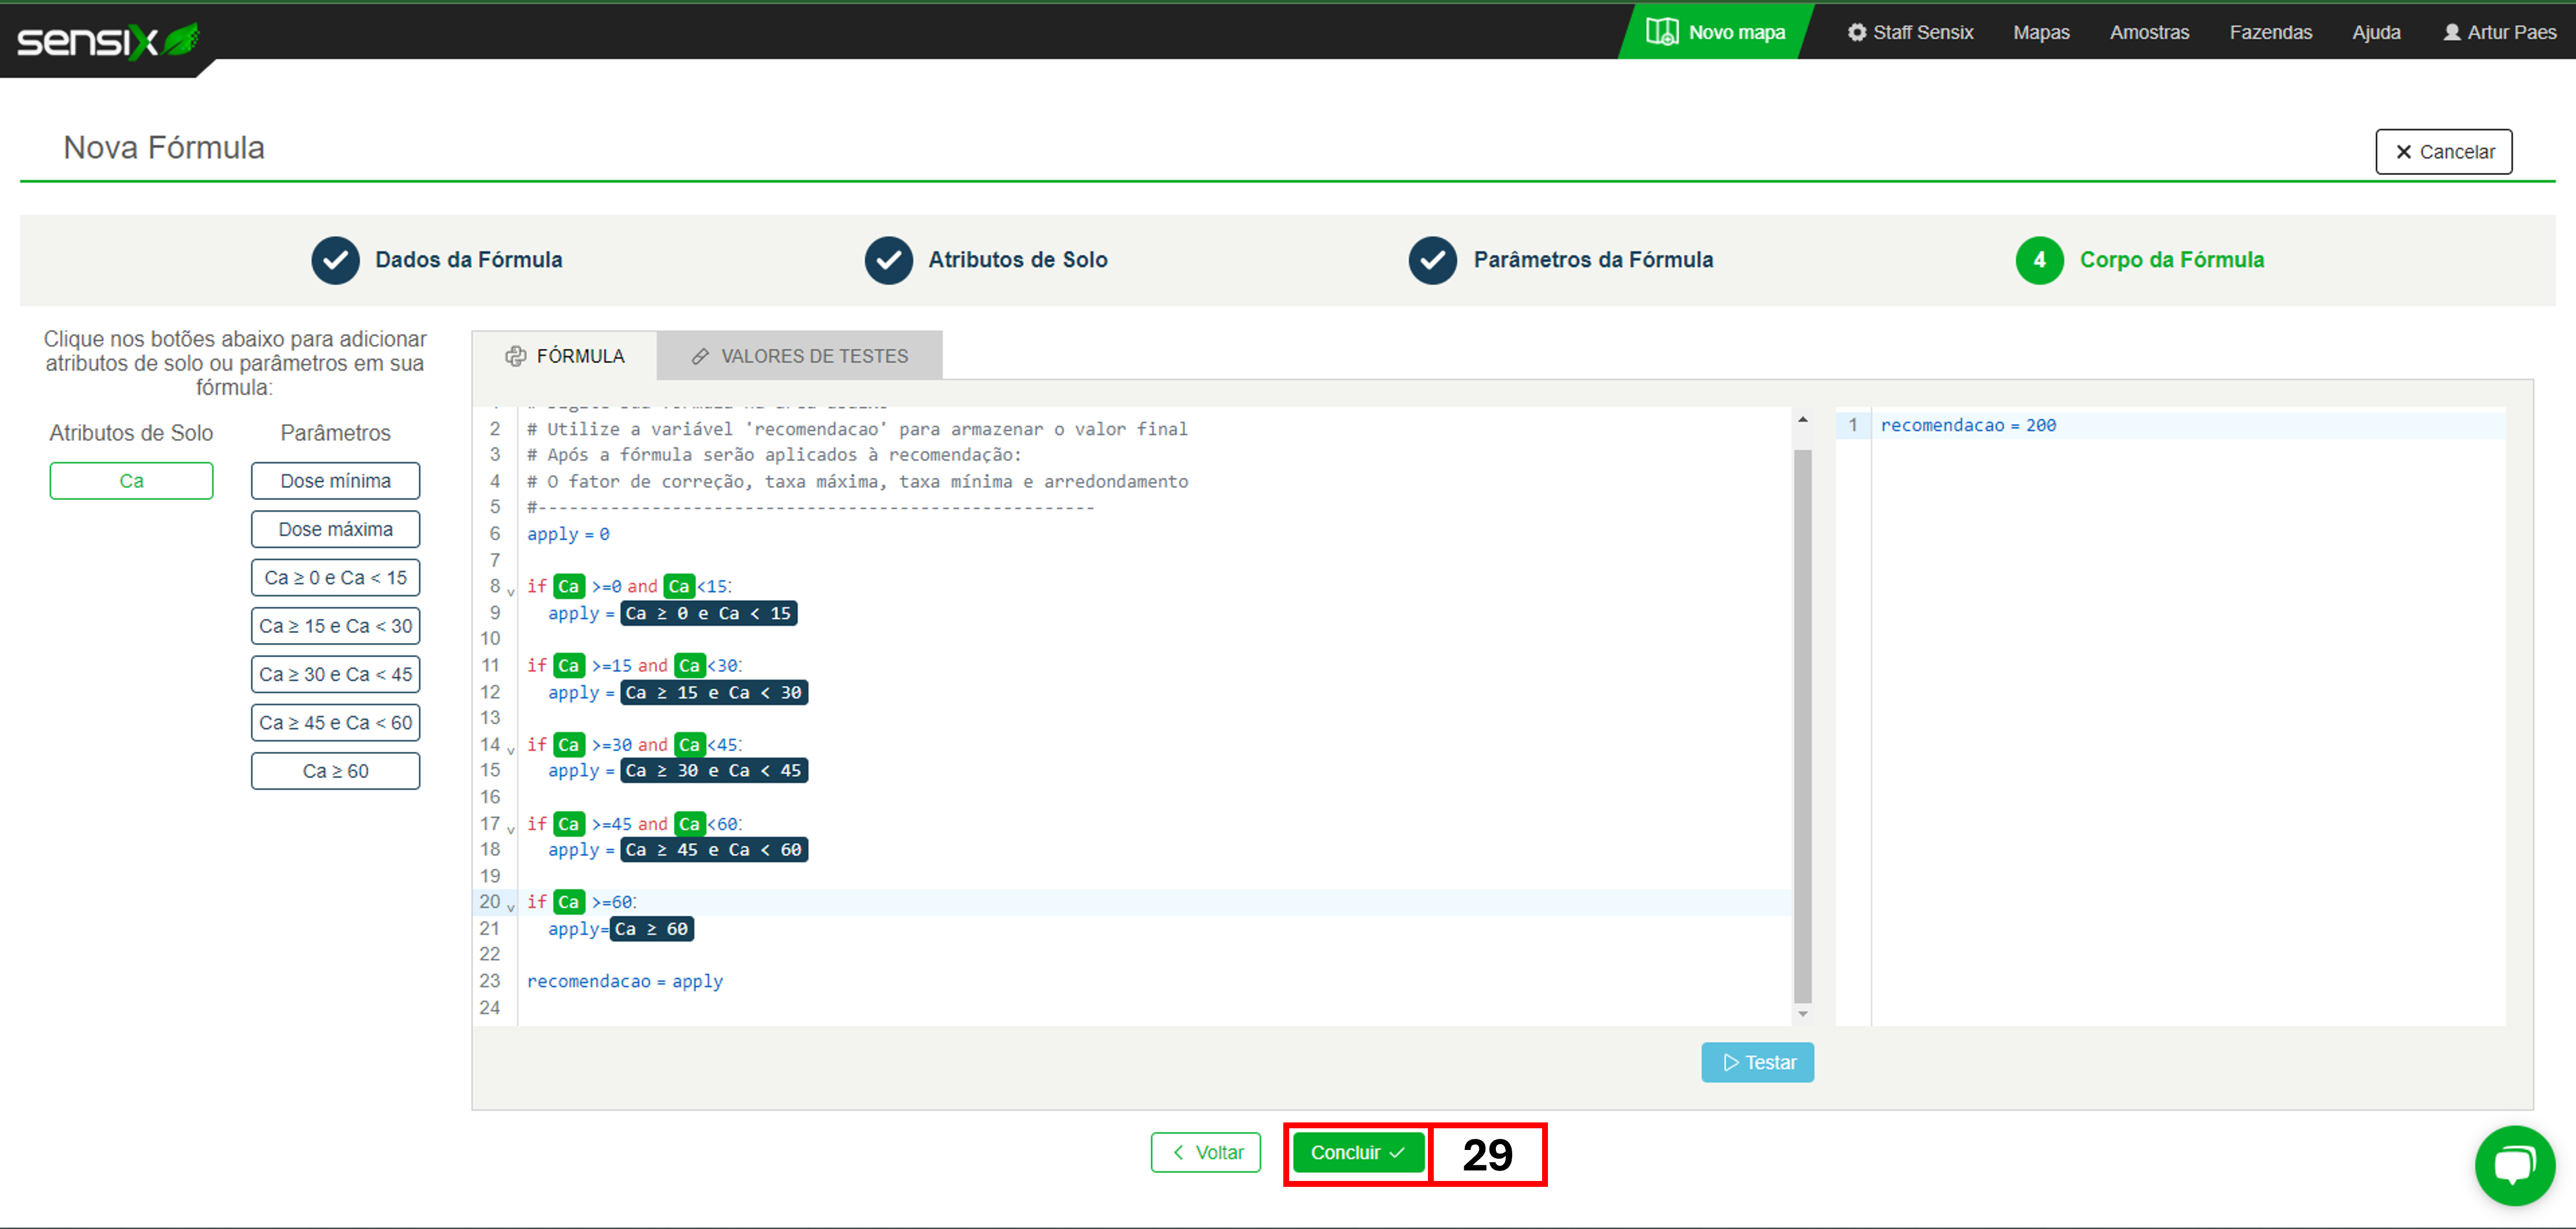Insert the Ca soil attribute
The height and width of the screenshot is (1229, 2576).
[x=131, y=481]
